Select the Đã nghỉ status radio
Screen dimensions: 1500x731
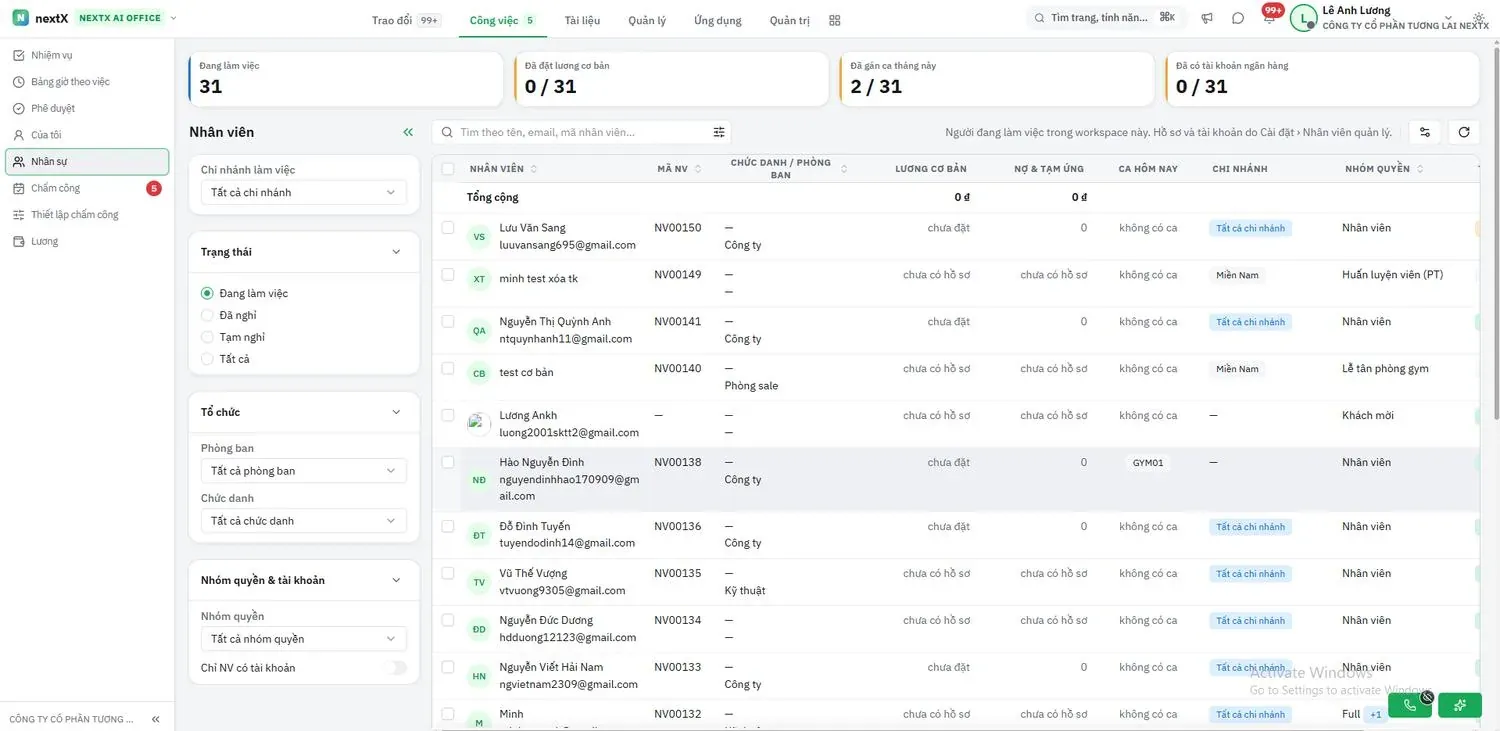[x=207, y=315]
